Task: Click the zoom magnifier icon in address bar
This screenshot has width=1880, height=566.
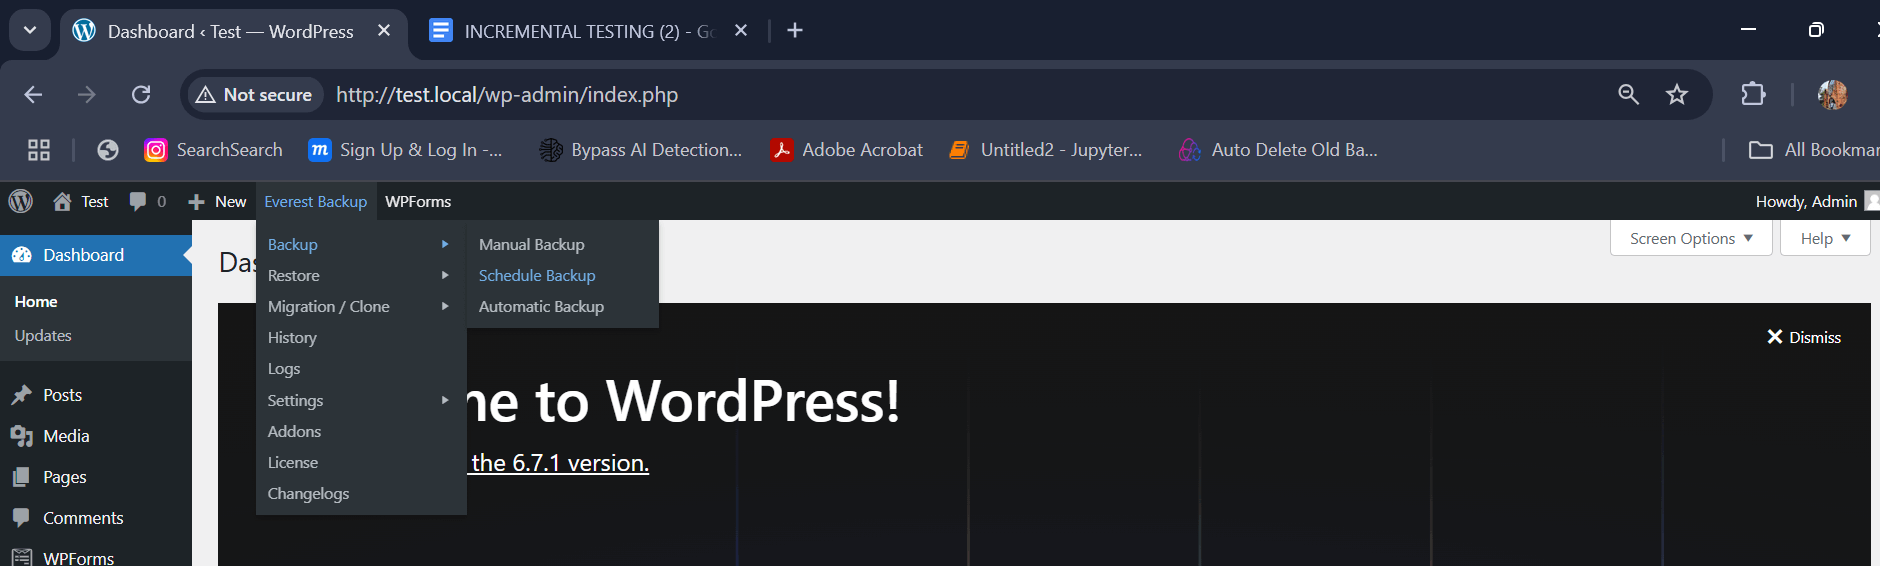Action: click(x=1628, y=95)
